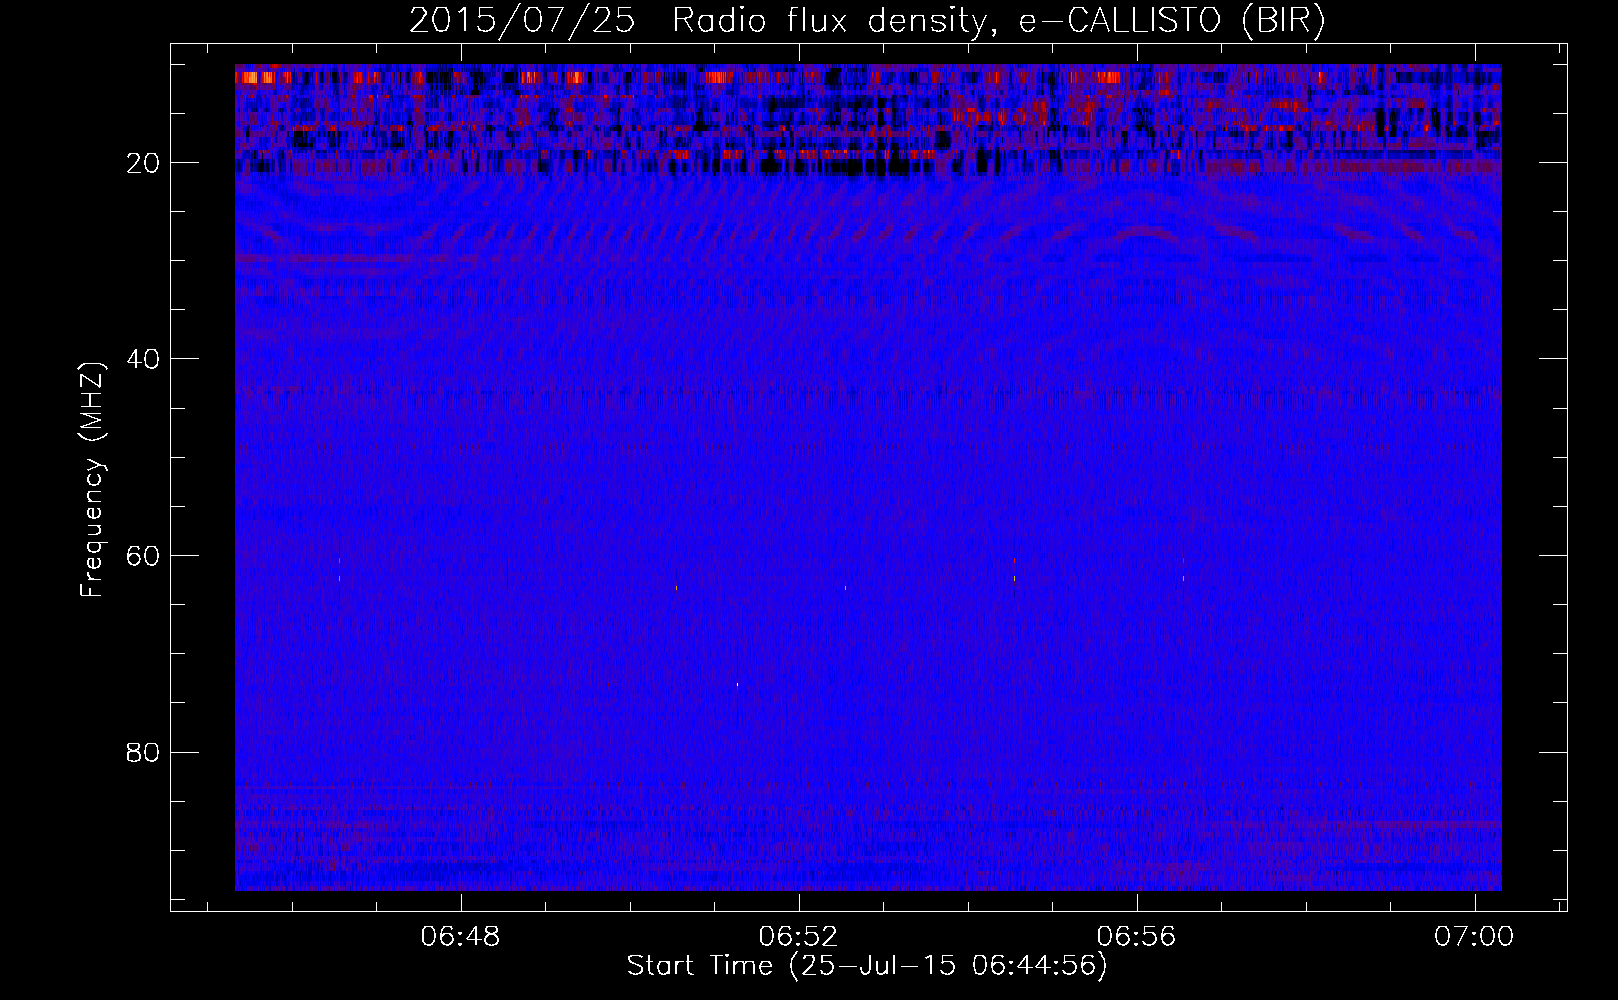Viewport: 1618px width, 1000px height.
Task: Select the 'Frequency (MHZ)' y-axis label
Action: click(x=92, y=480)
